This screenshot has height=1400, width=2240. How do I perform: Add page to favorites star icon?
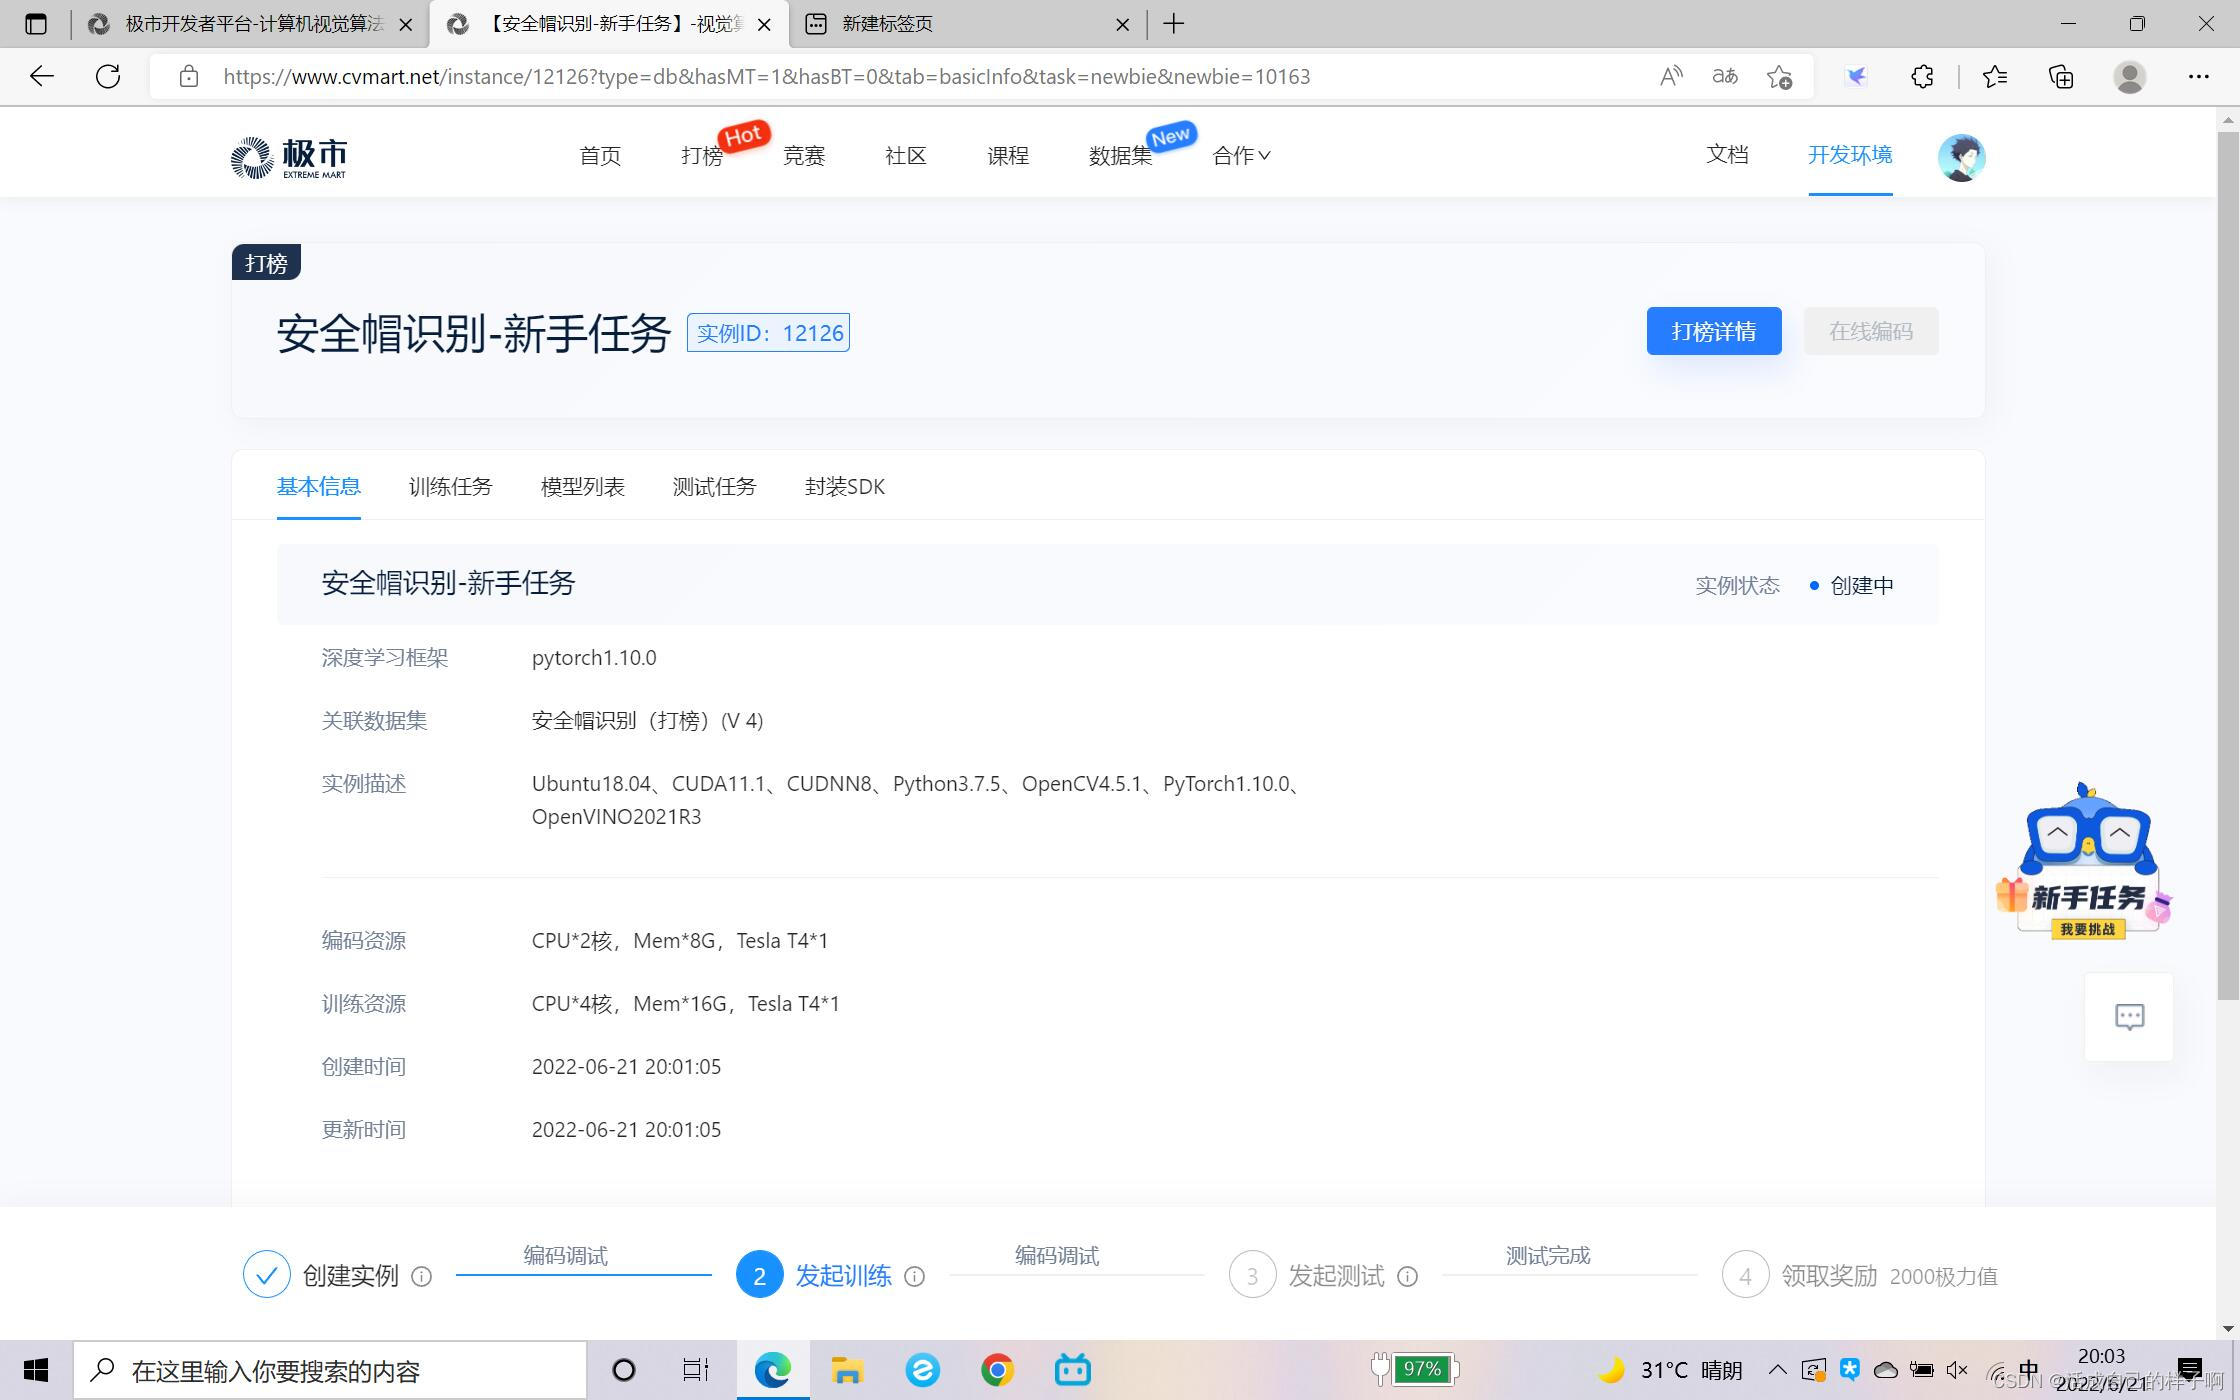pos(1779,77)
